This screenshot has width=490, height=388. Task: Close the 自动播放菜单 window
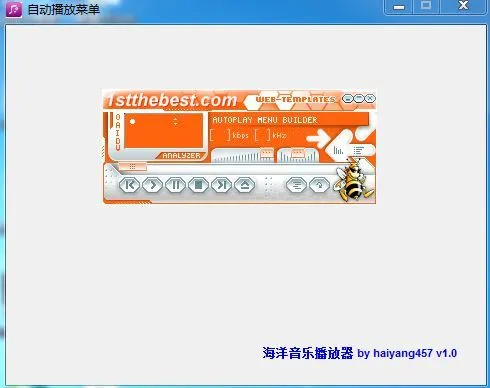pyautogui.click(x=463, y=6)
